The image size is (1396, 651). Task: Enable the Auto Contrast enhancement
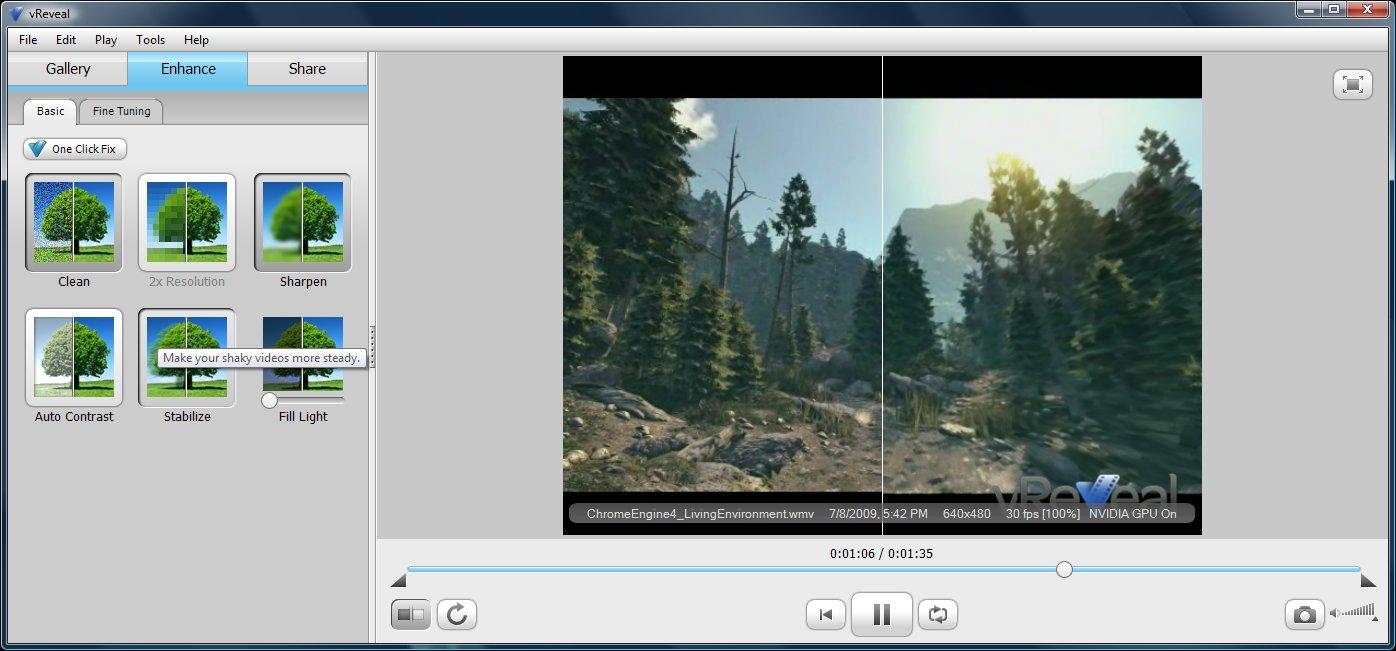74,357
